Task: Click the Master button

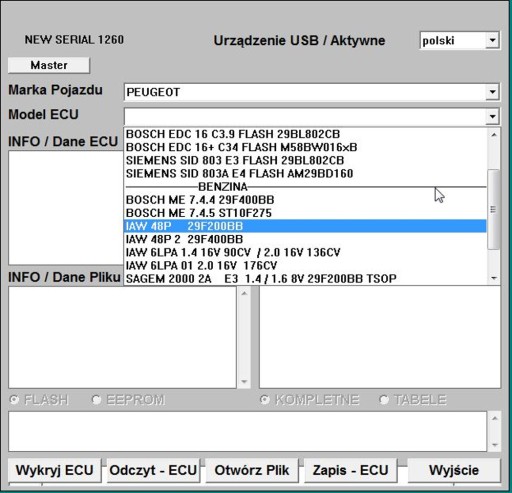Action: pyautogui.click(x=49, y=65)
